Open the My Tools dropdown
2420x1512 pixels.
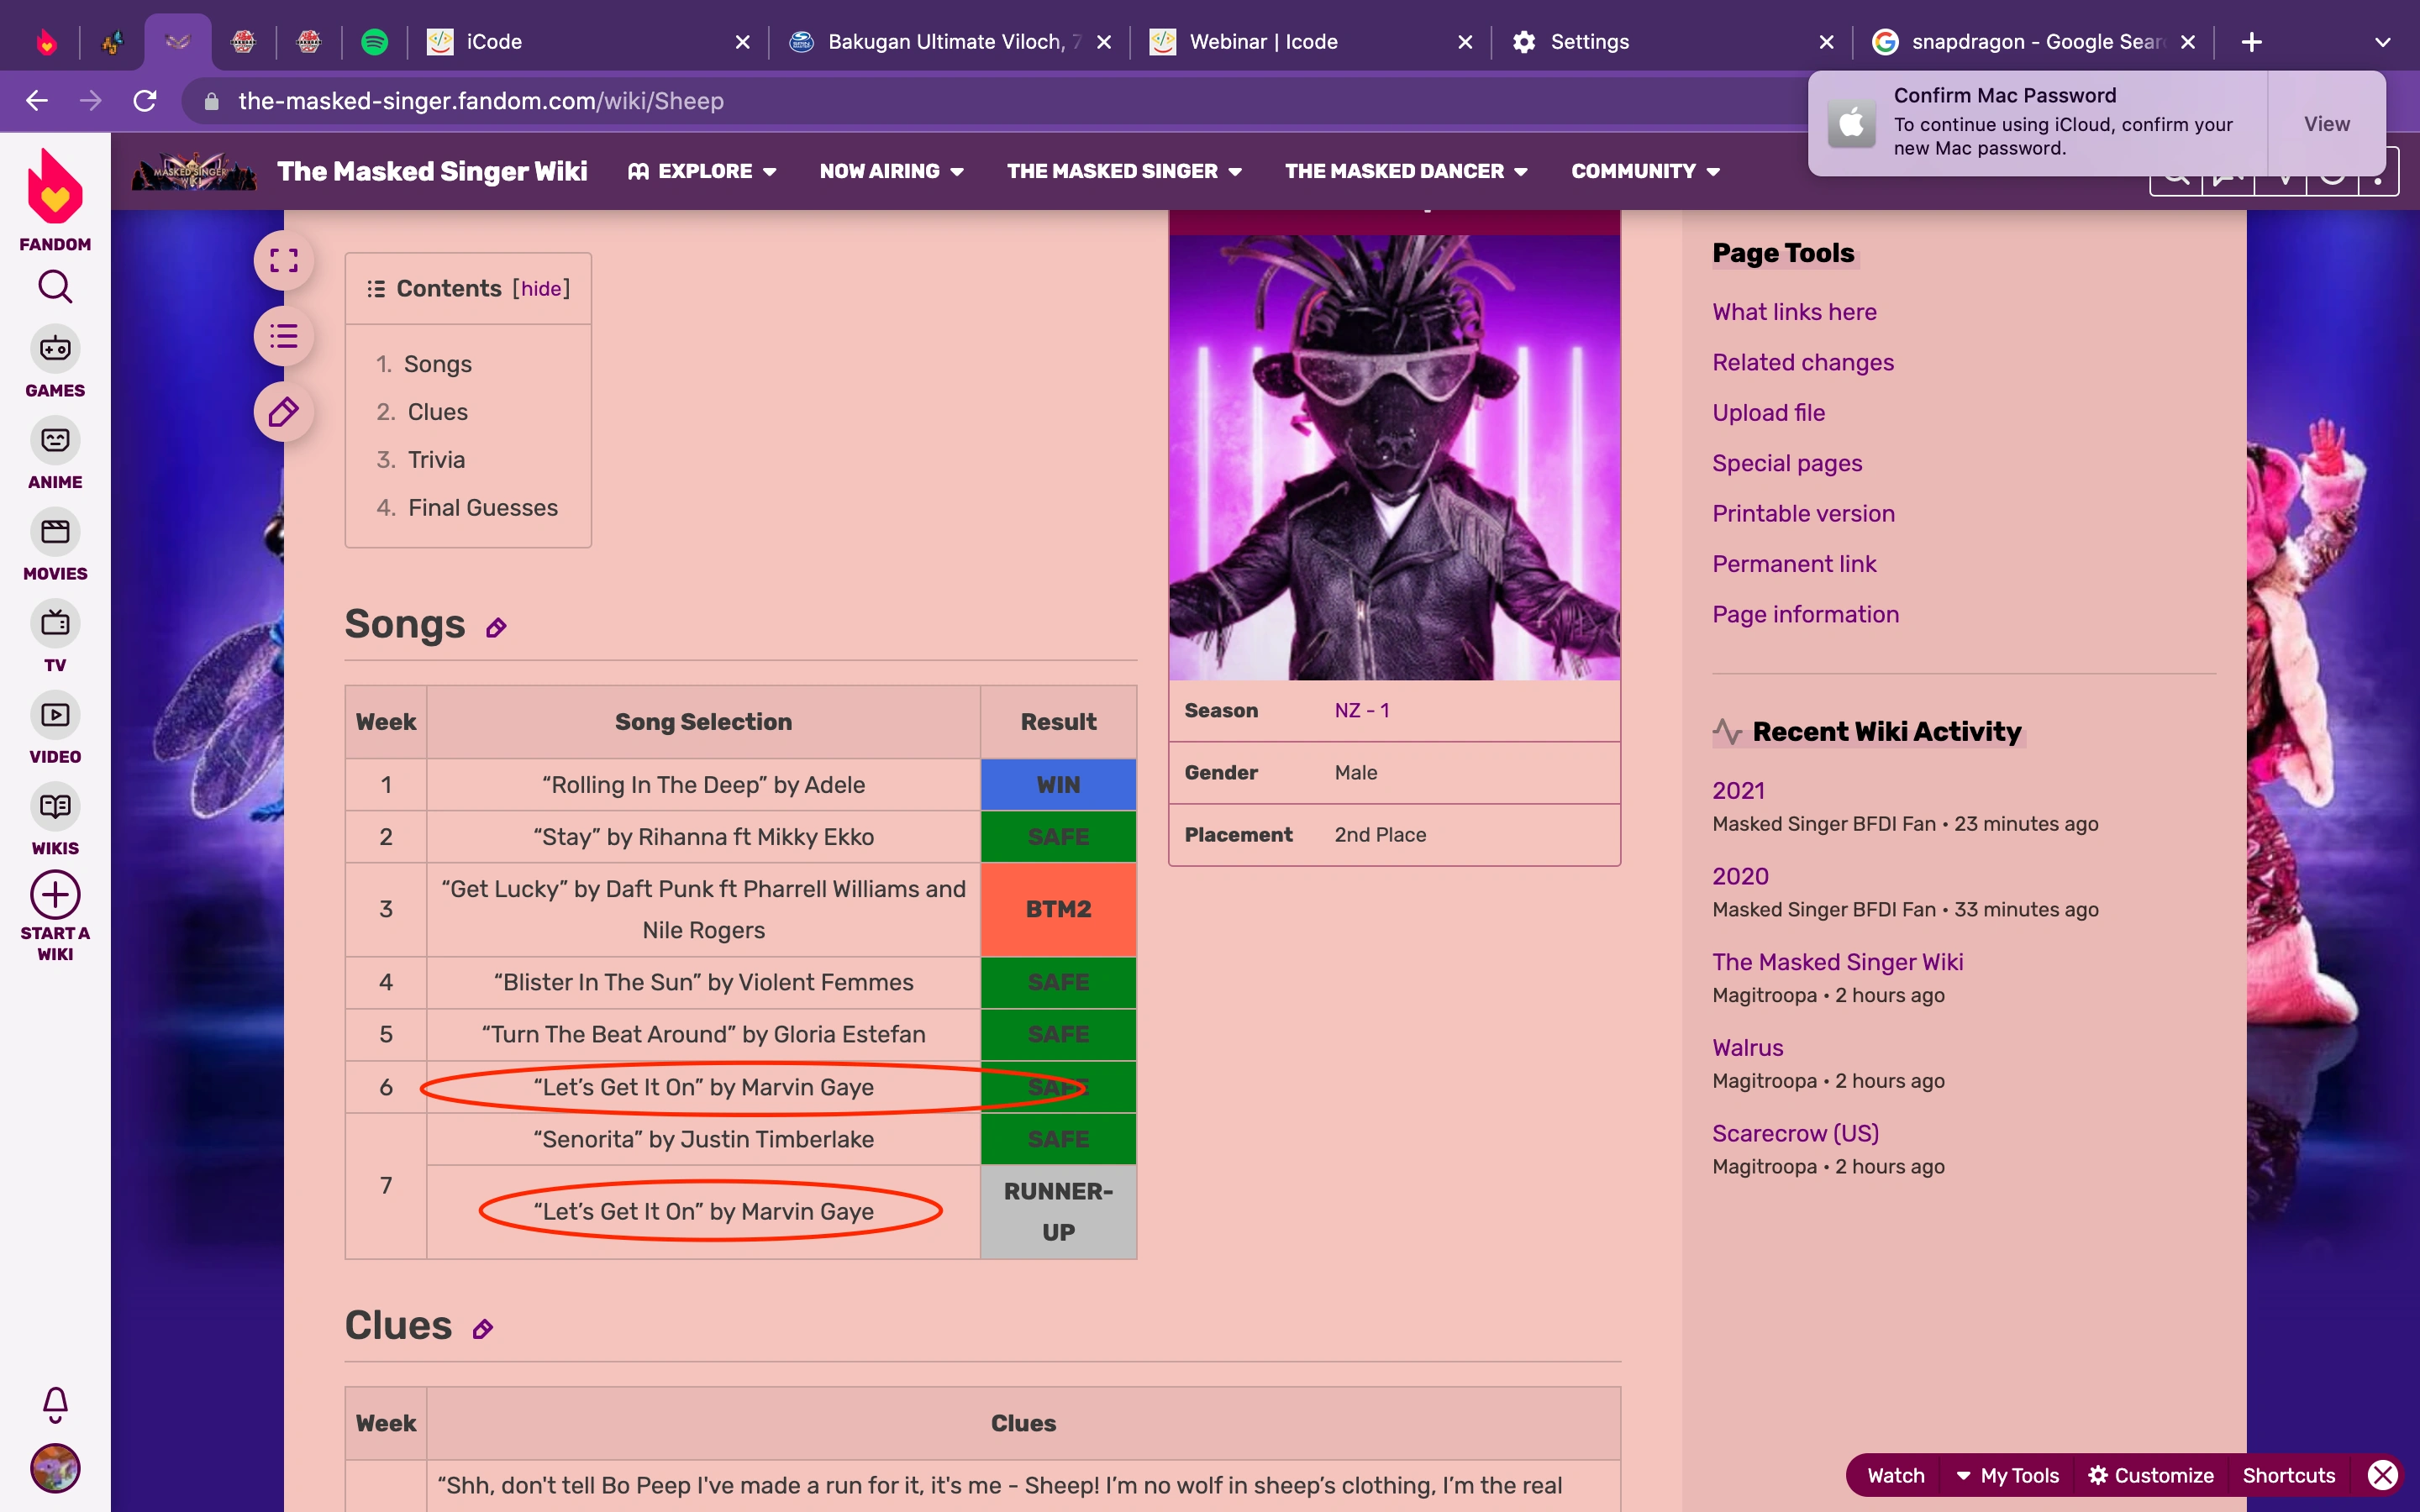[x=2007, y=1475]
